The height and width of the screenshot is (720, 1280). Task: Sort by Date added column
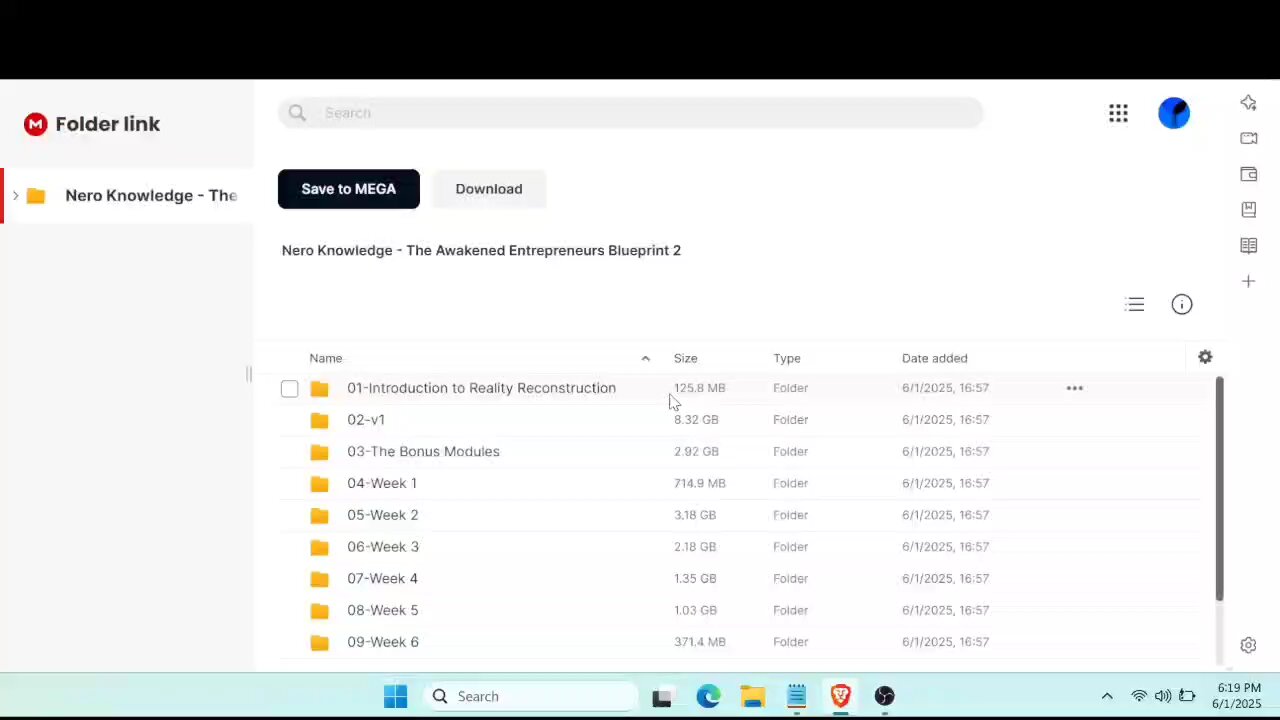tap(934, 358)
